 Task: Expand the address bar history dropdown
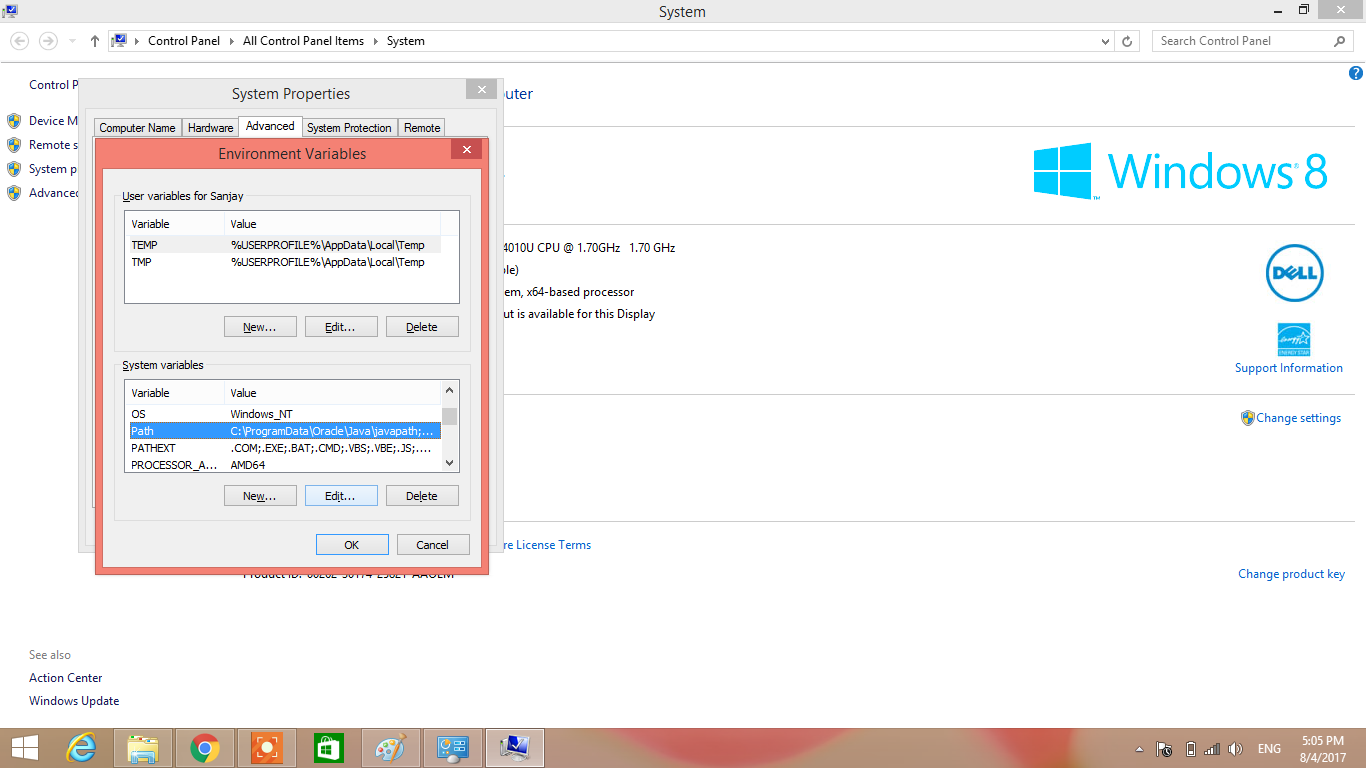(1105, 41)
